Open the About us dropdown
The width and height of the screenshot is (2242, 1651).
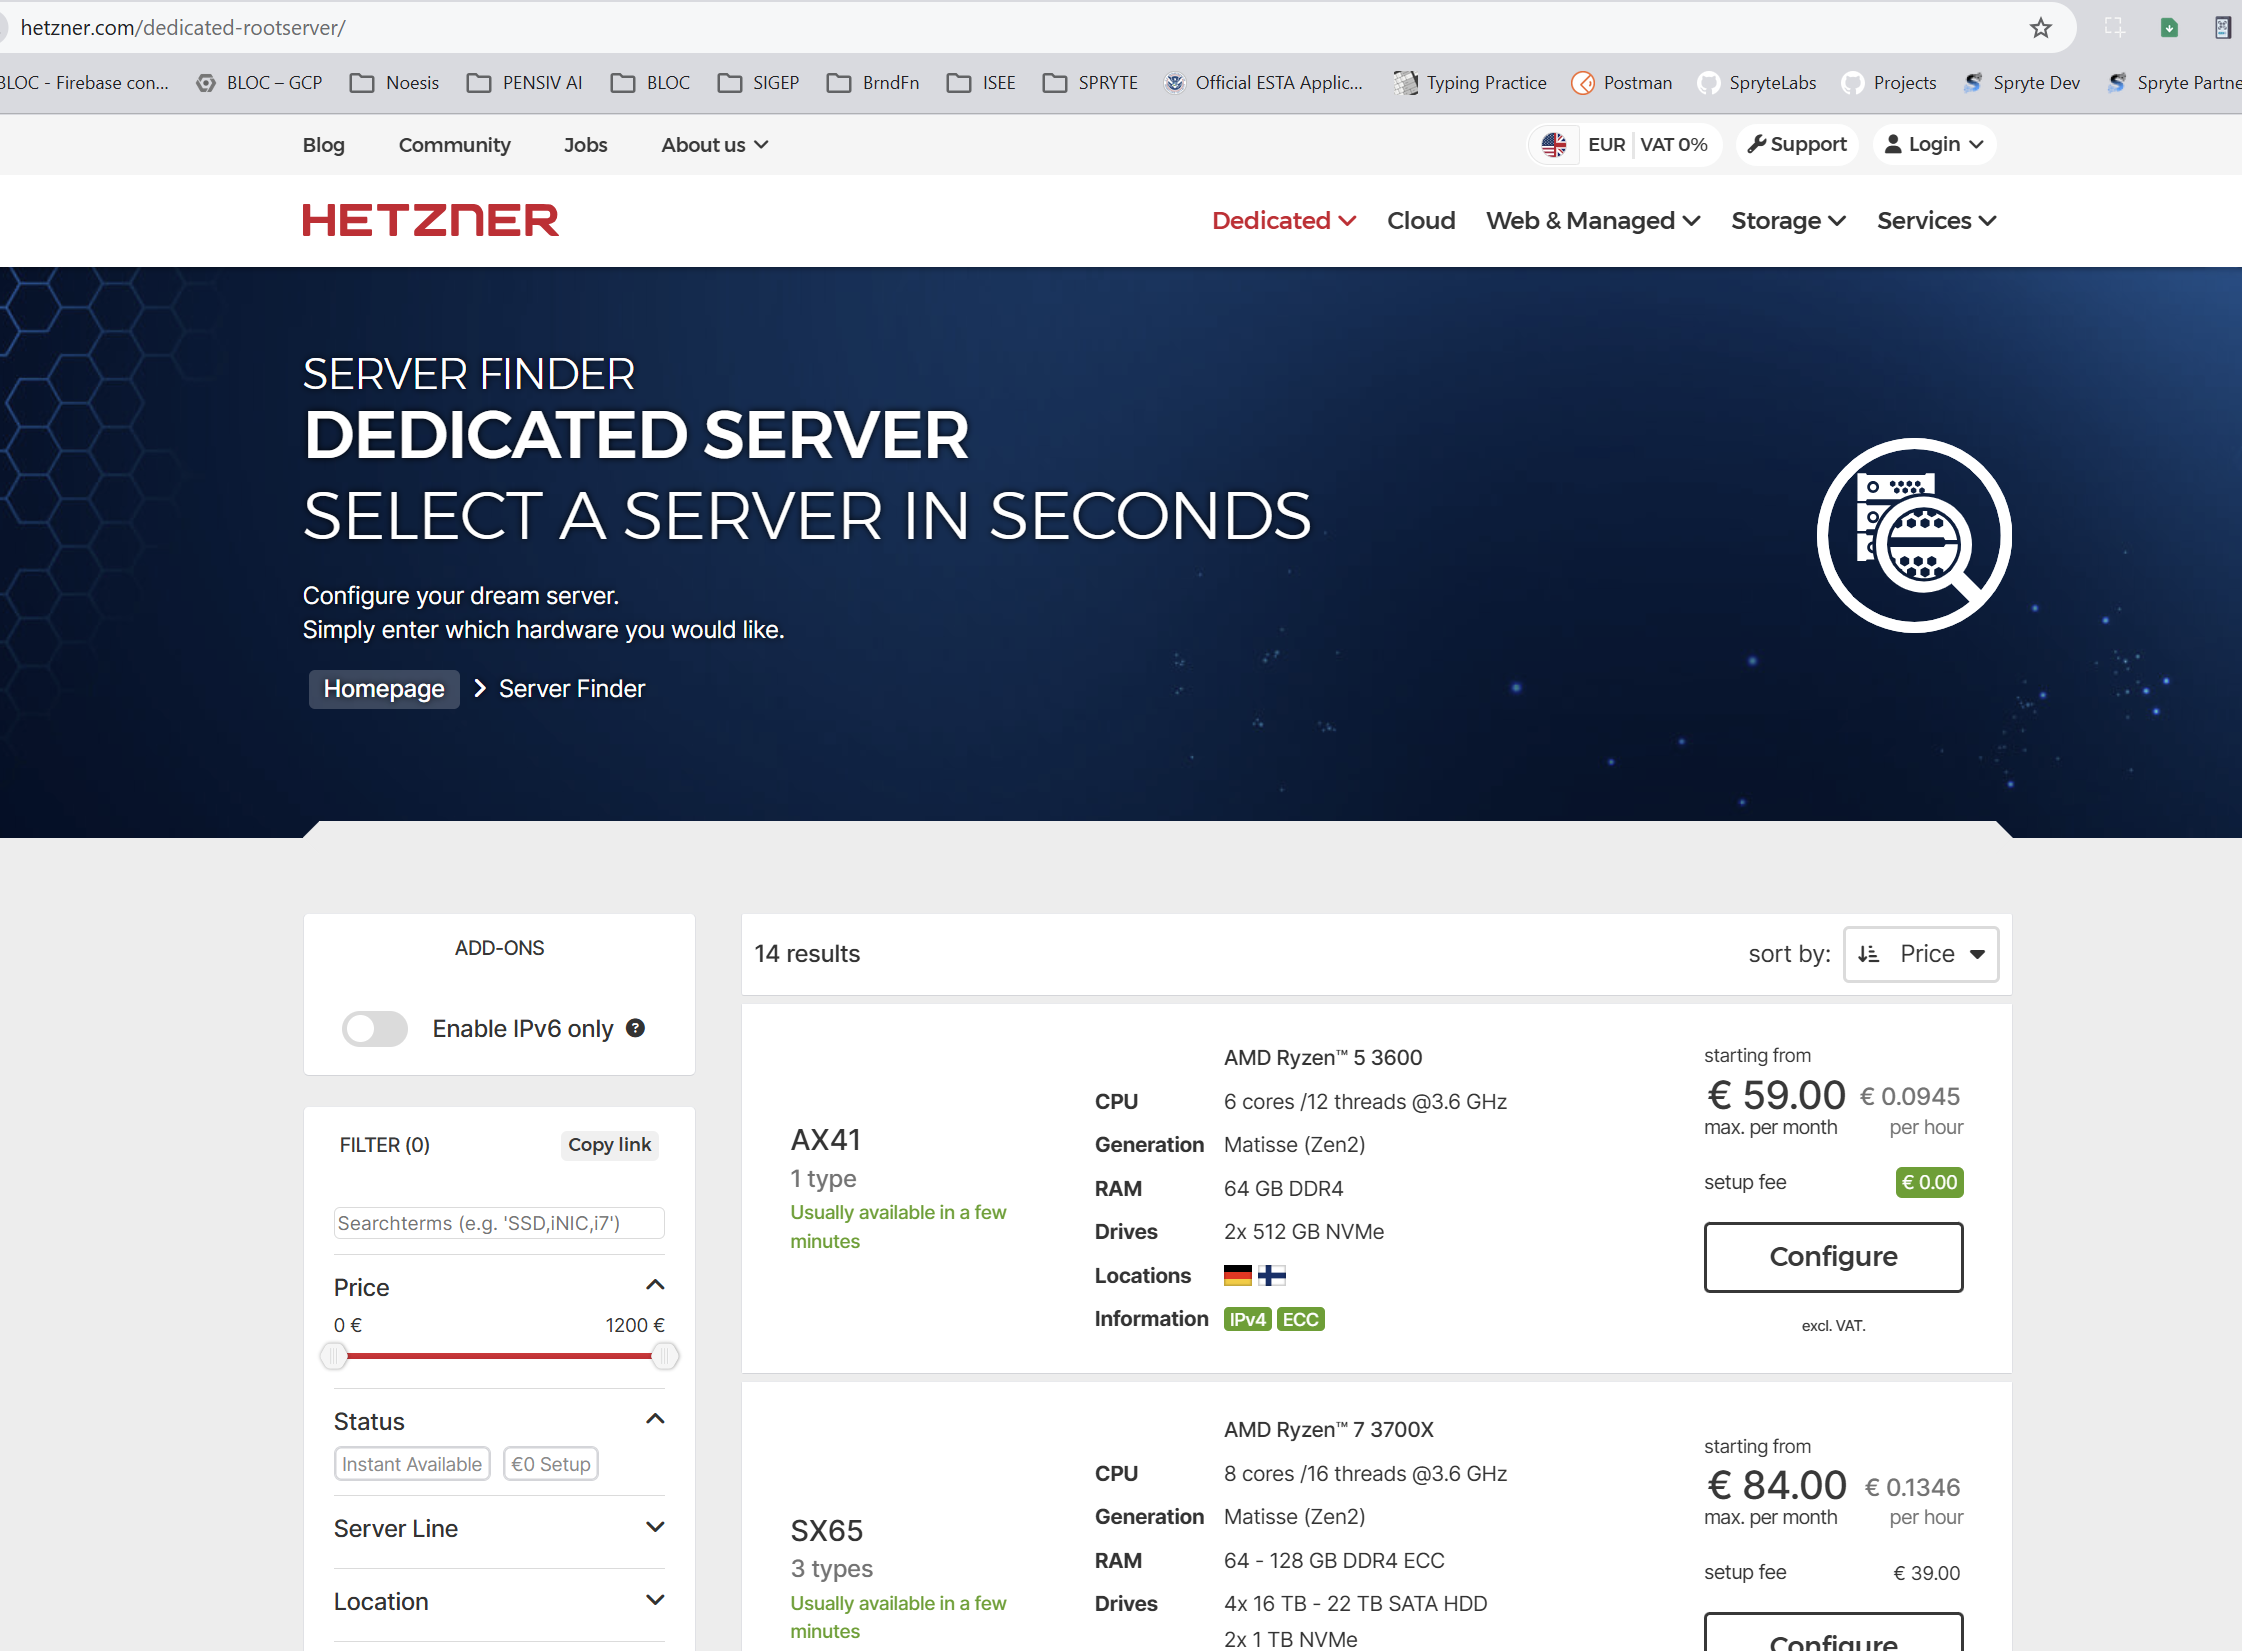(714, 145)
